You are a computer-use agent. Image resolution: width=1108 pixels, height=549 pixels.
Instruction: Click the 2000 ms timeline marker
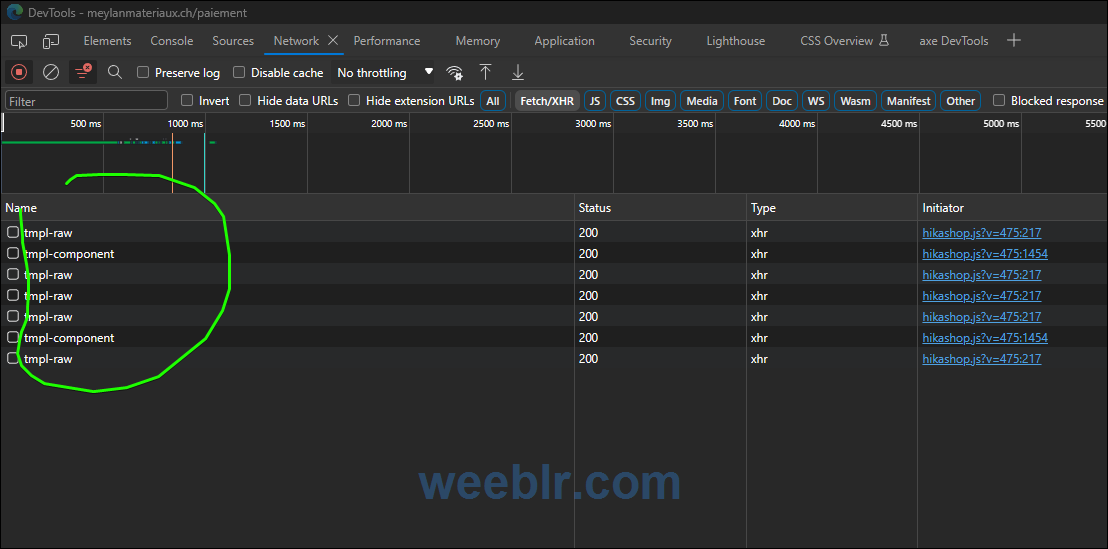pos(389,124)
